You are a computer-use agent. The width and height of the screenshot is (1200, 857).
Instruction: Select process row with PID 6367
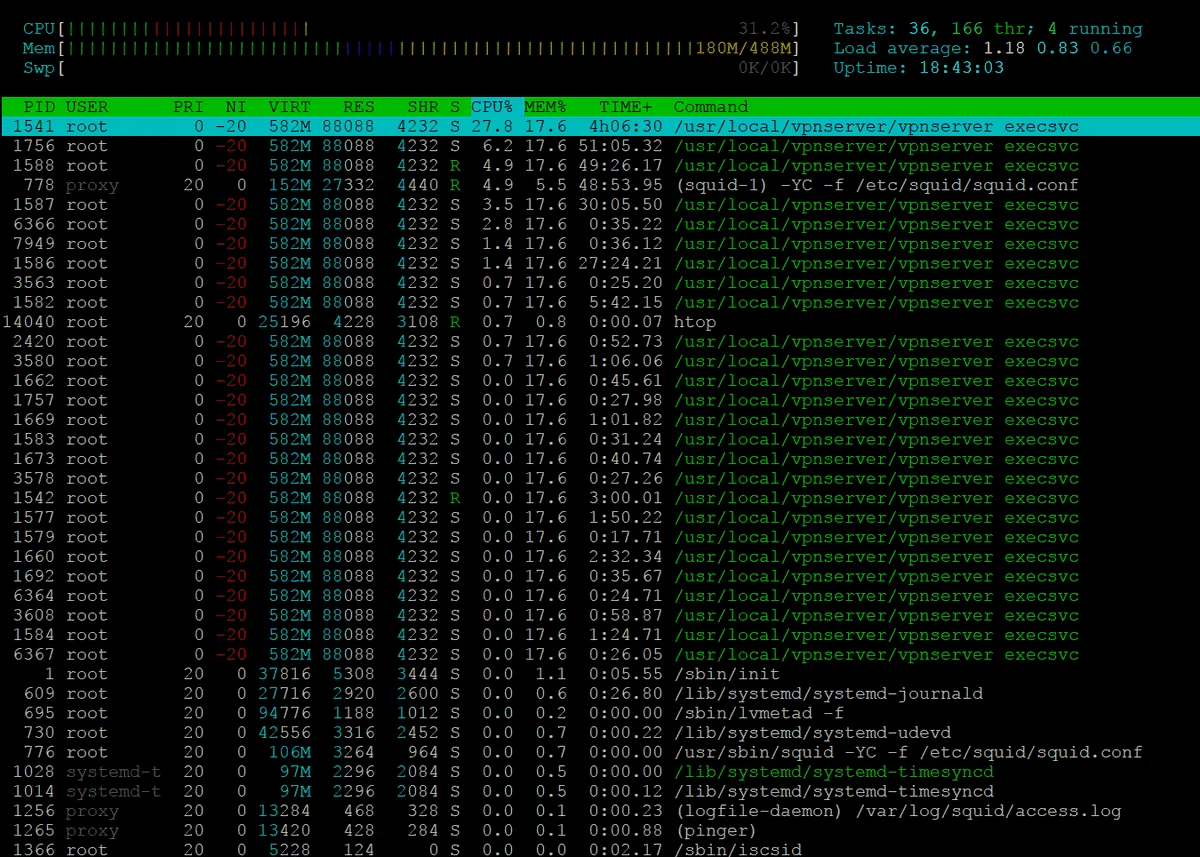tap(600, 654)
